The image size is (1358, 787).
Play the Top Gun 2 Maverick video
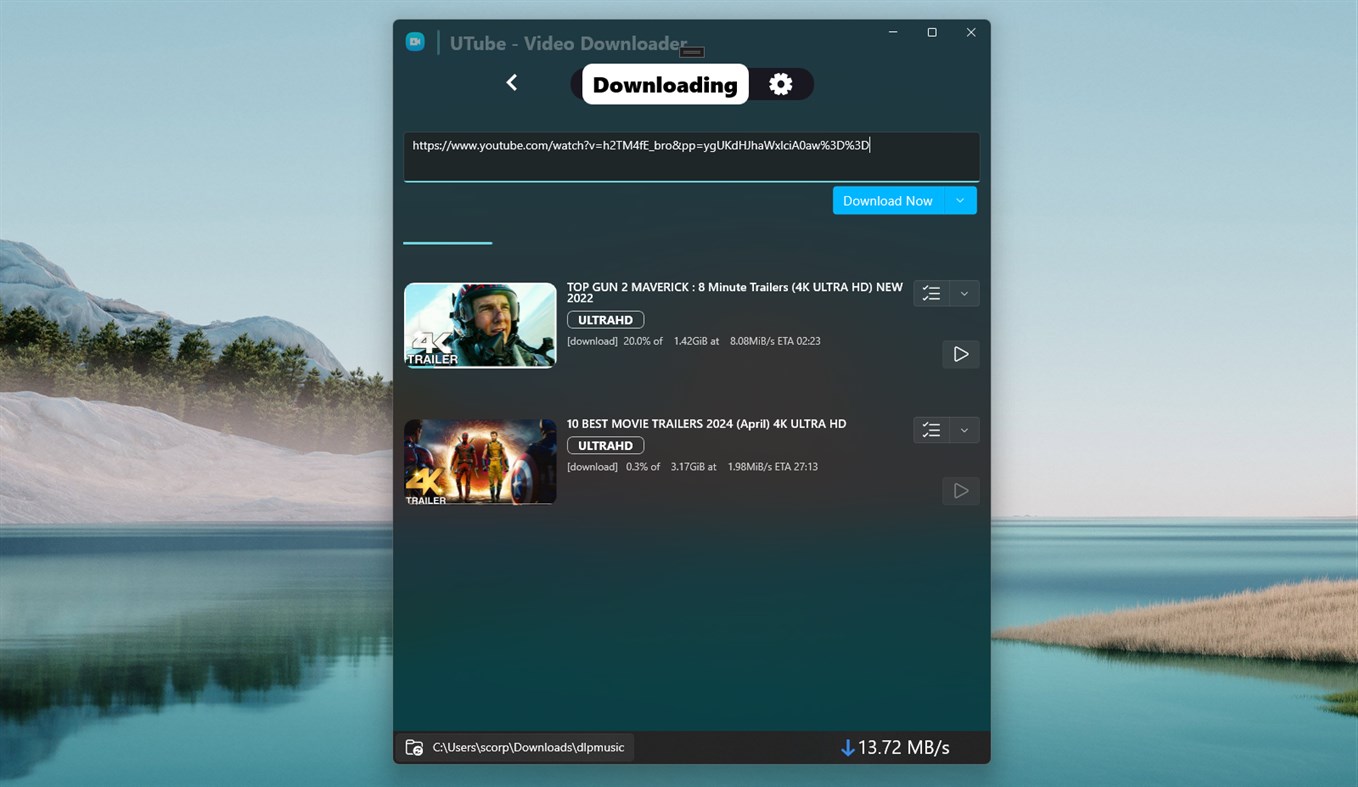960,354
